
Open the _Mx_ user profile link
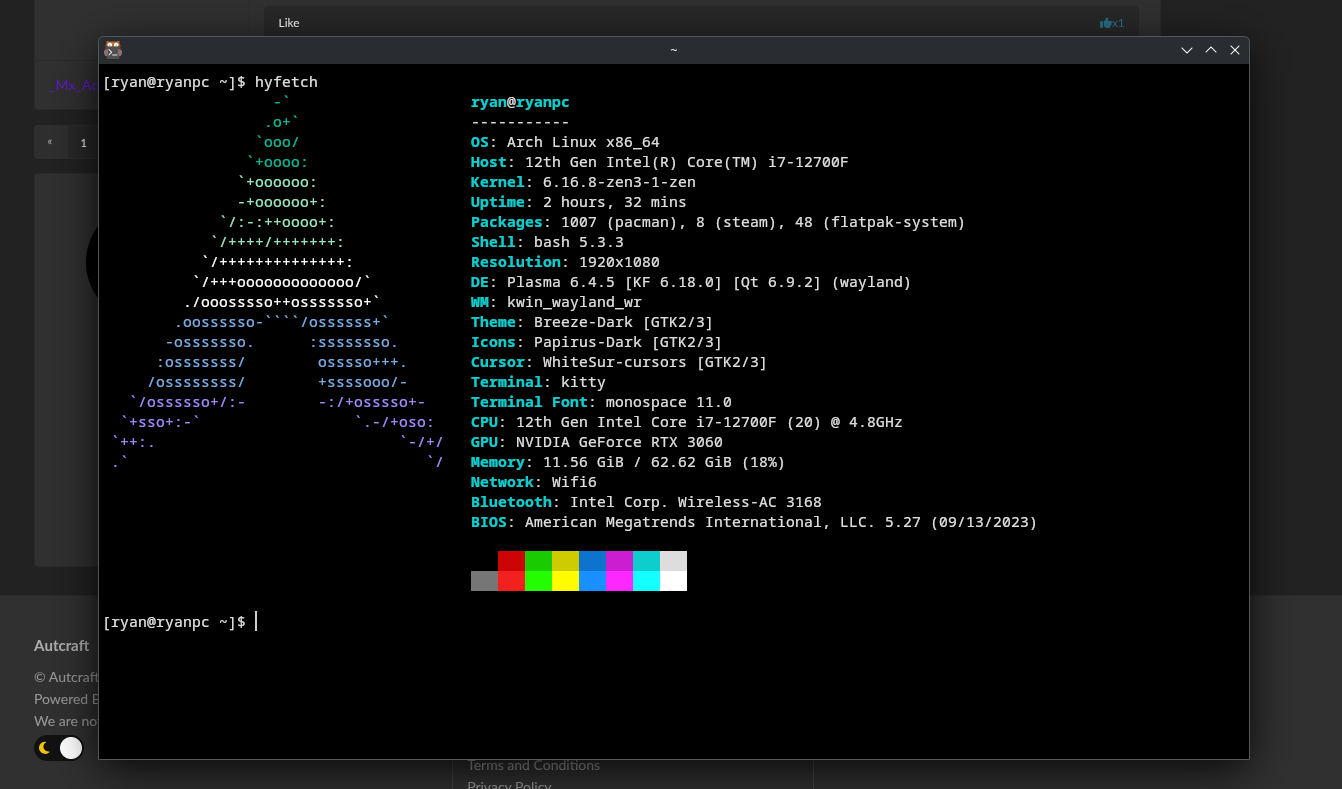coord(72,85)
